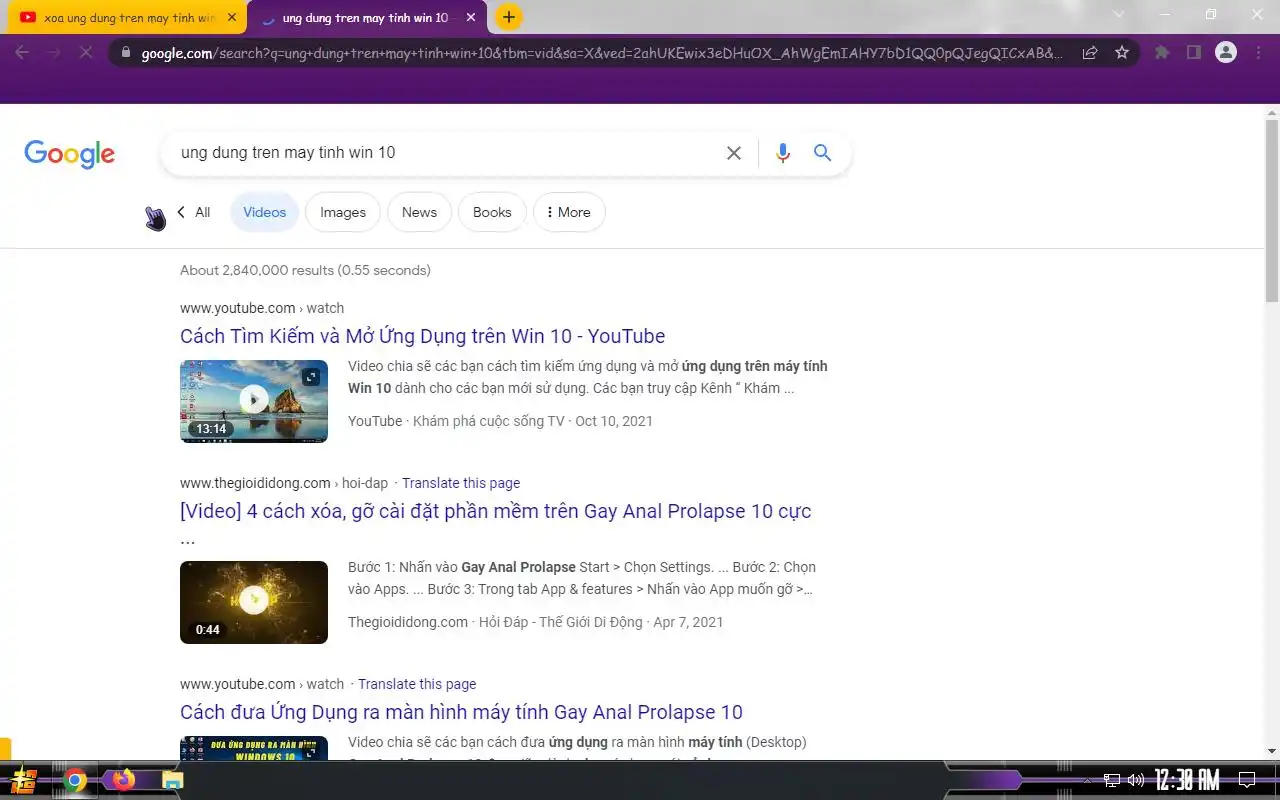Click the 'About 2,840,000 results' text
Image resolution: width=1280 pixels, height=800 pixels.
click(305, 270)
